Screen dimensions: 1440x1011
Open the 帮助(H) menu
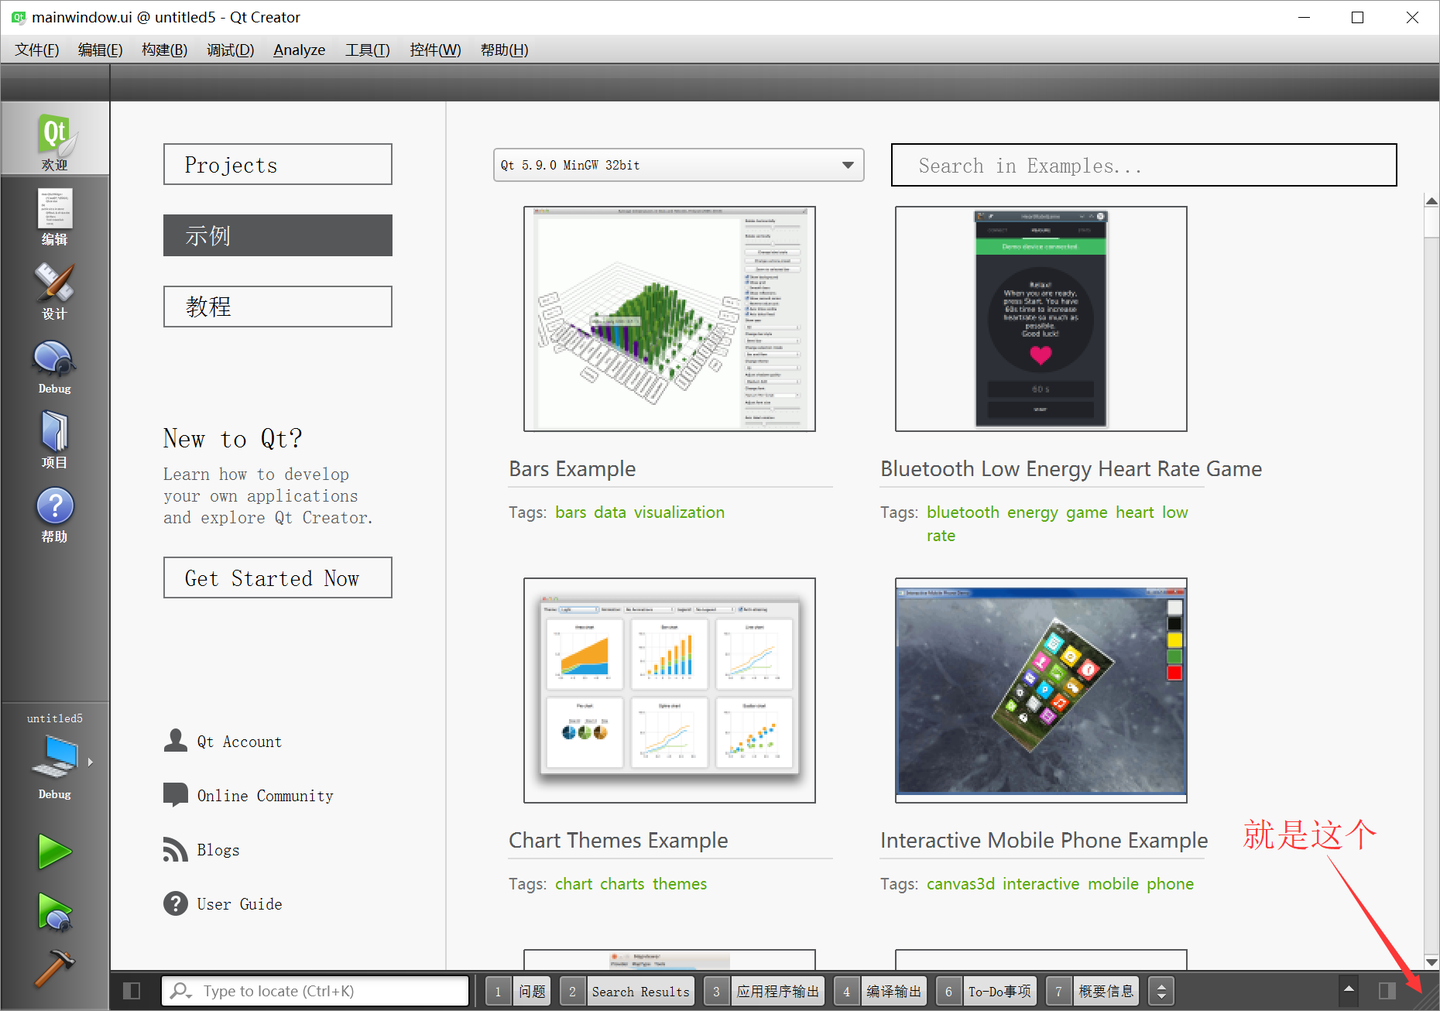(x=504, y=50)
